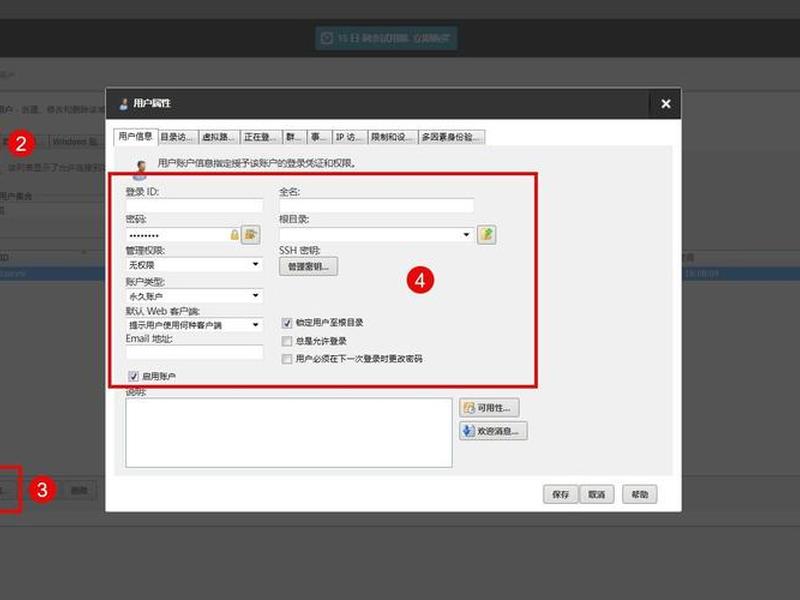This screenshot has height=600, width=800.
Task: Click the lock icon in password field
Action: [234, 235]
